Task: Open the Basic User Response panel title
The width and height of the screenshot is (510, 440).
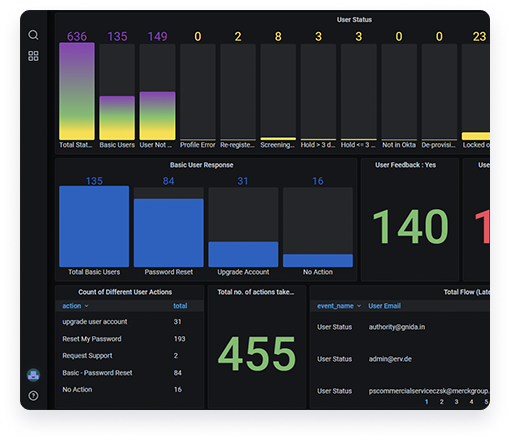Action: click(201, 165)
